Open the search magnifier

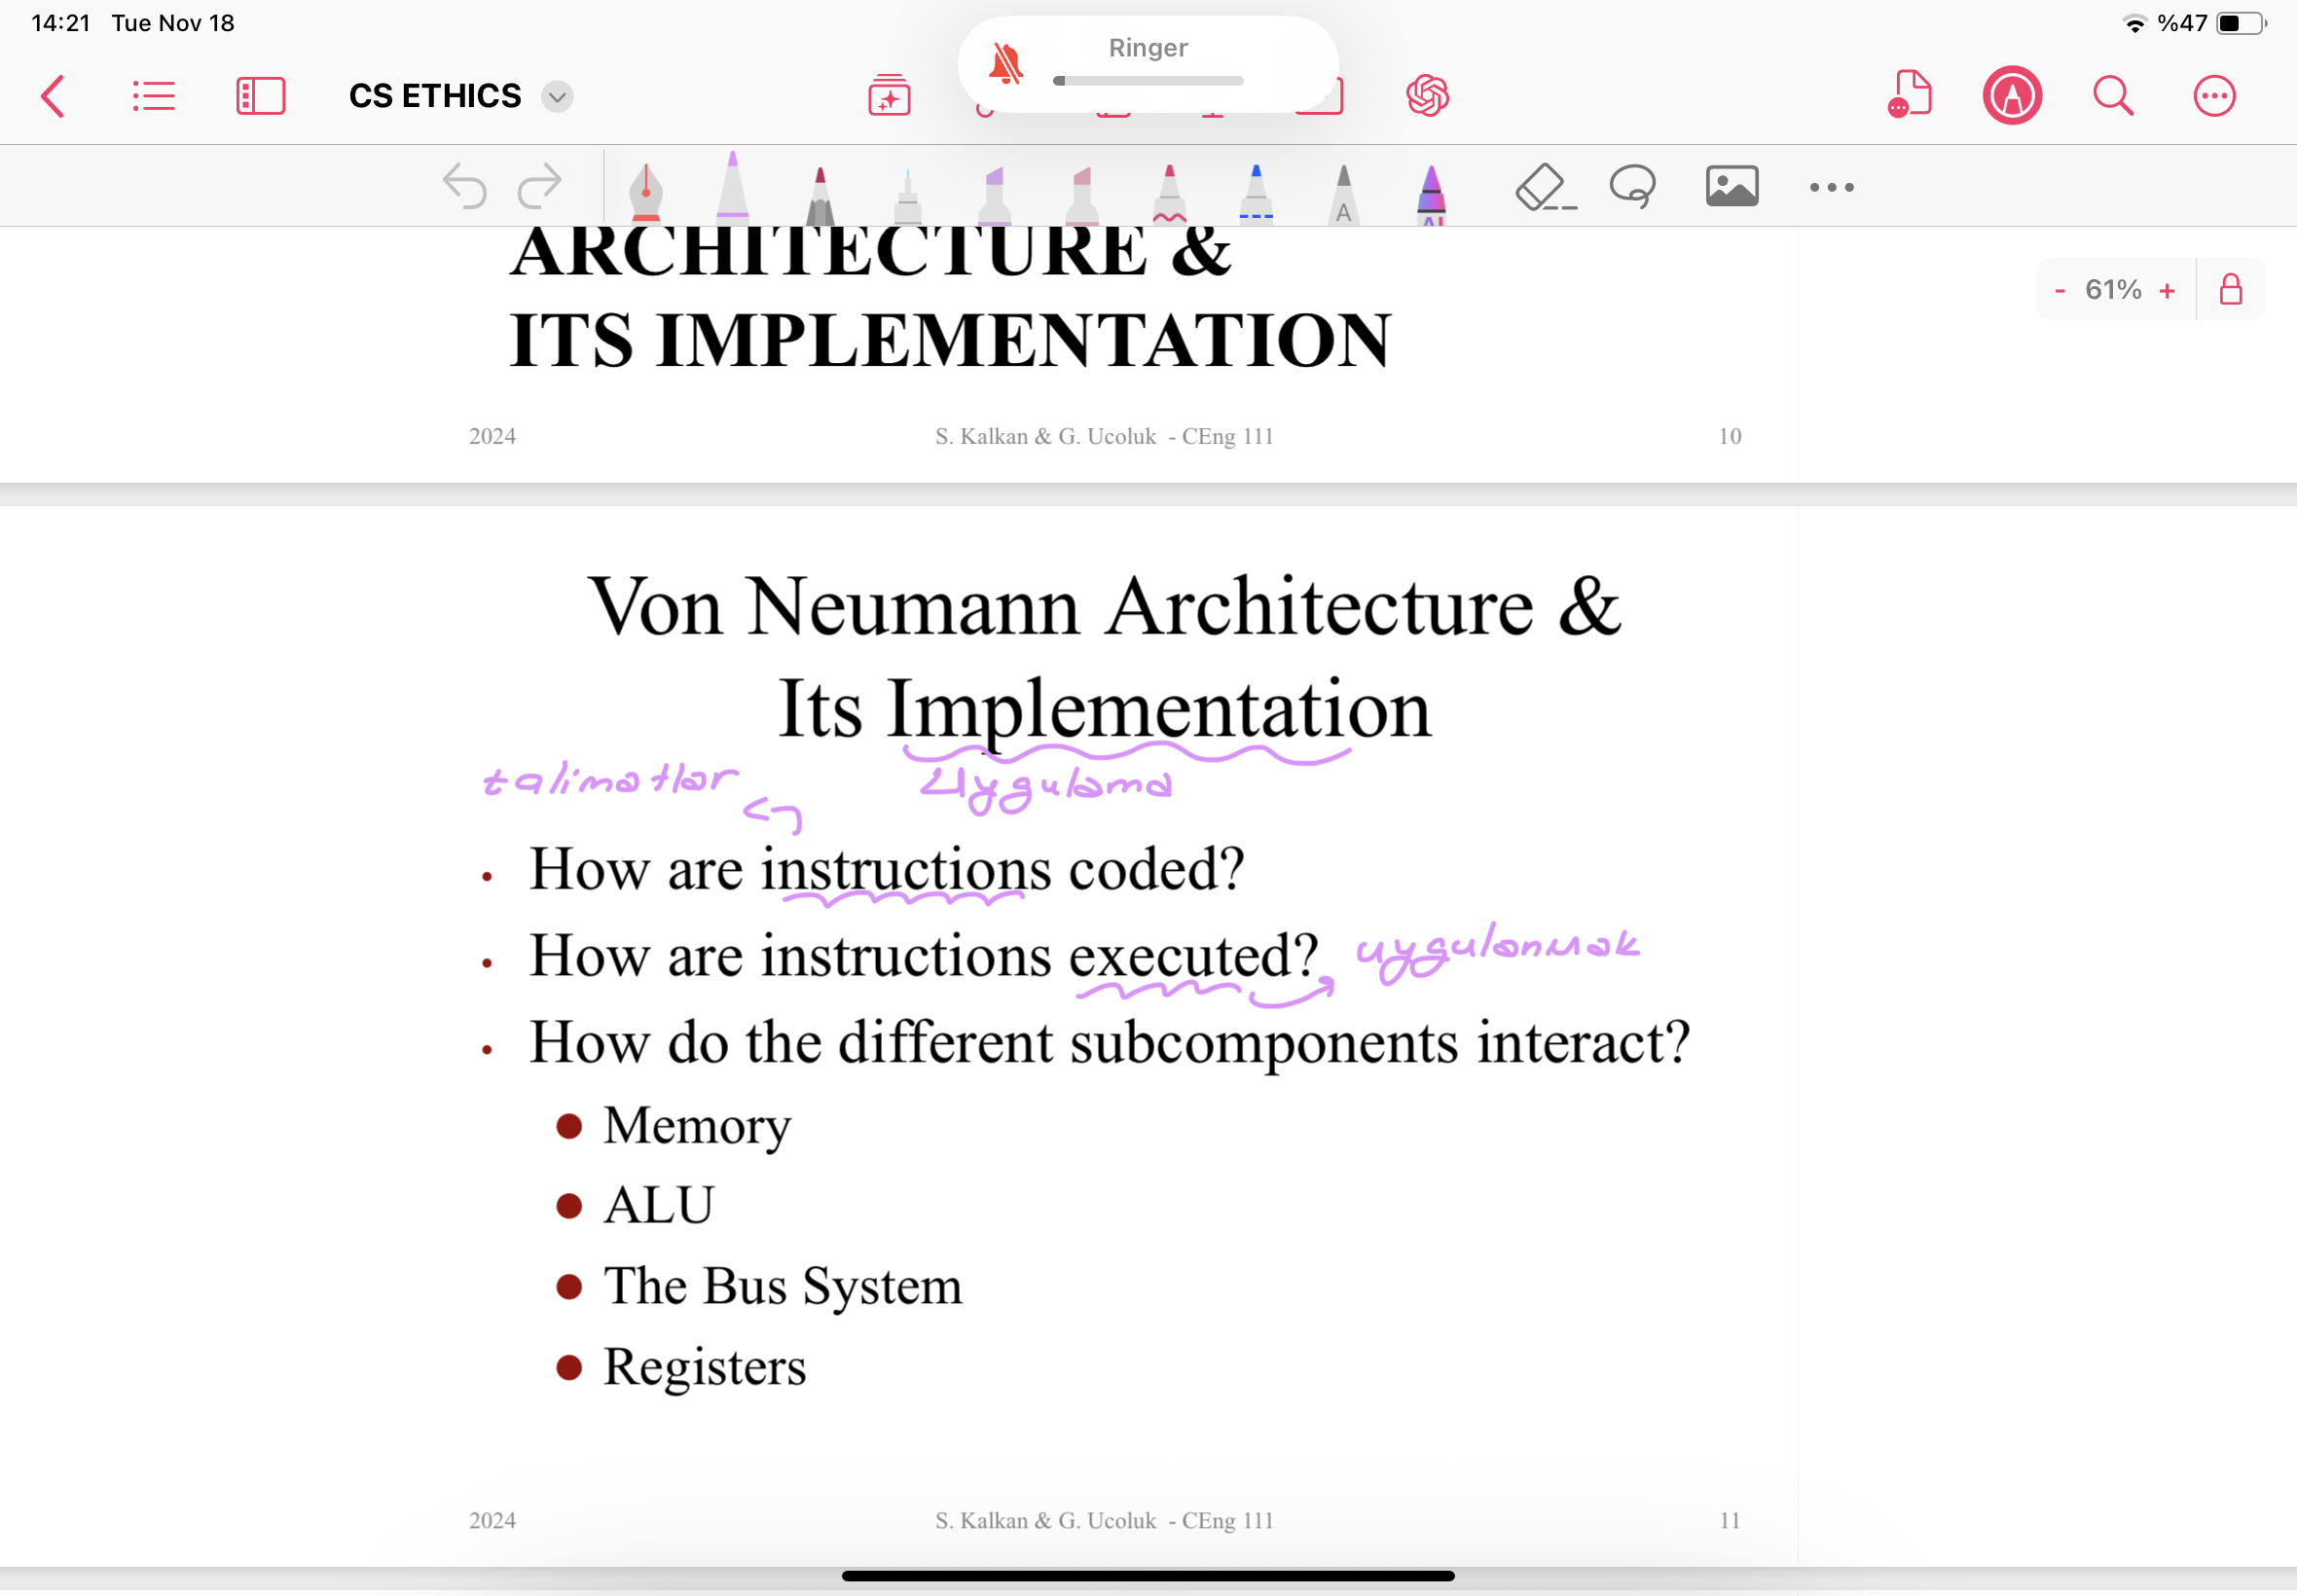coord(2113,96)
